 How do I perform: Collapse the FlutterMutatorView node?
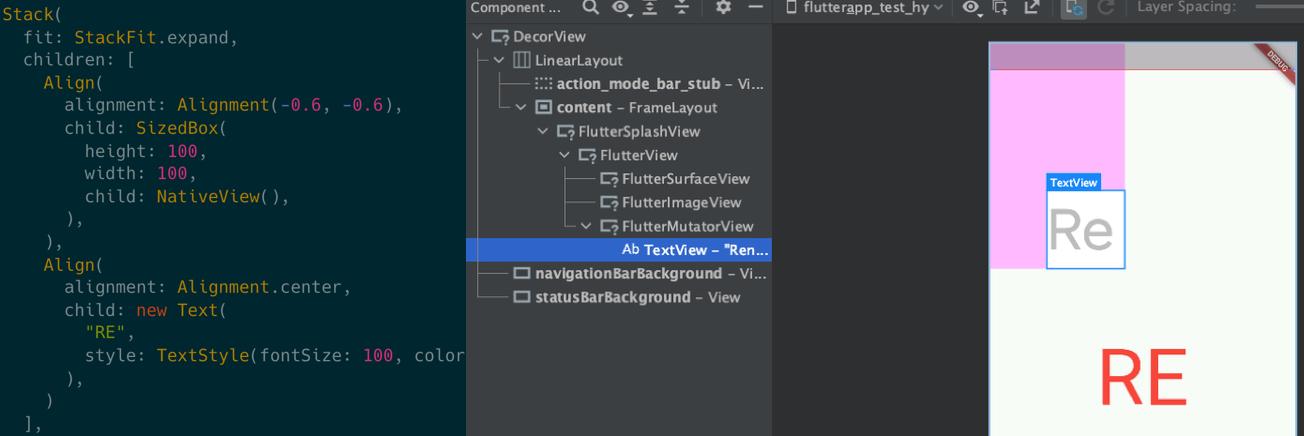coord(587,227)
